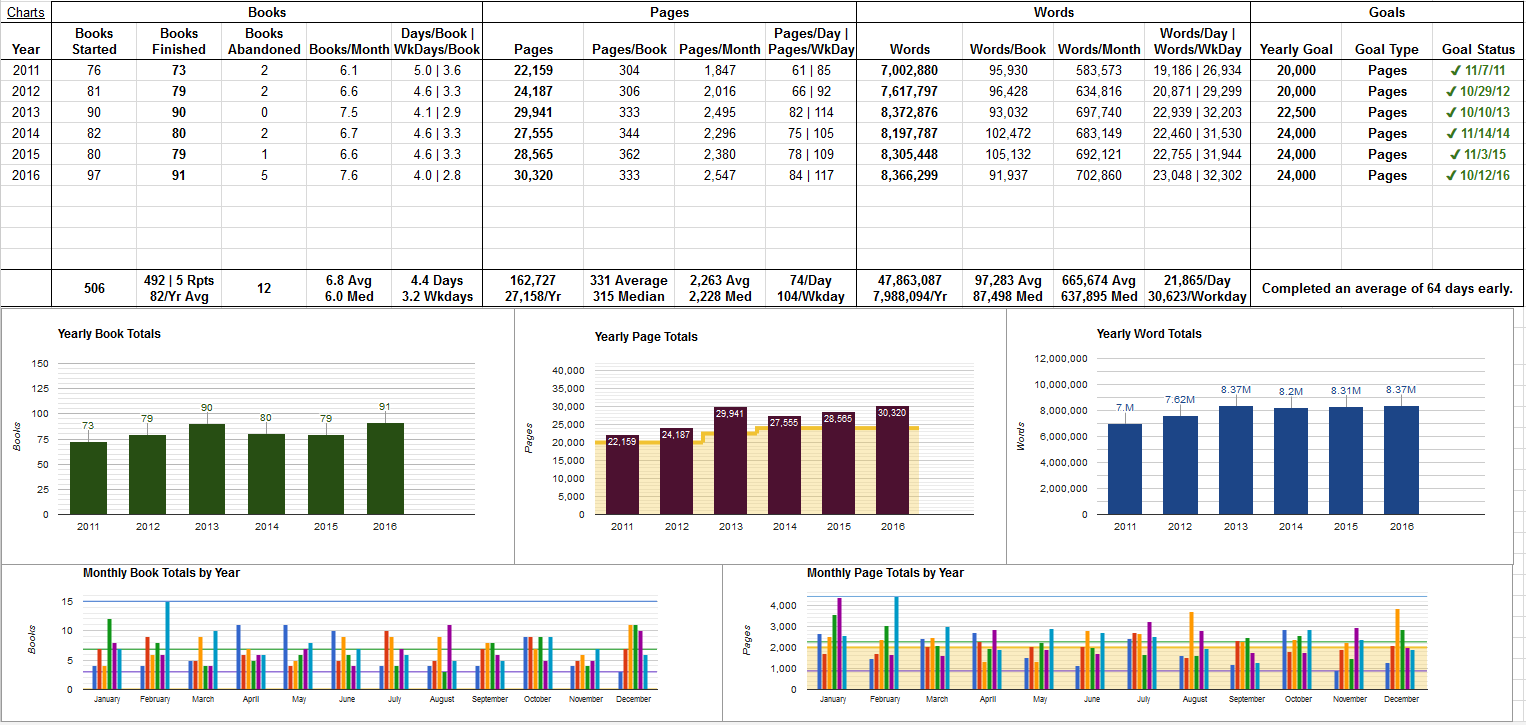1526x725 pixels.
Task: Click the Yearly Word Totals chart title
Action: tap(1149, 334)
